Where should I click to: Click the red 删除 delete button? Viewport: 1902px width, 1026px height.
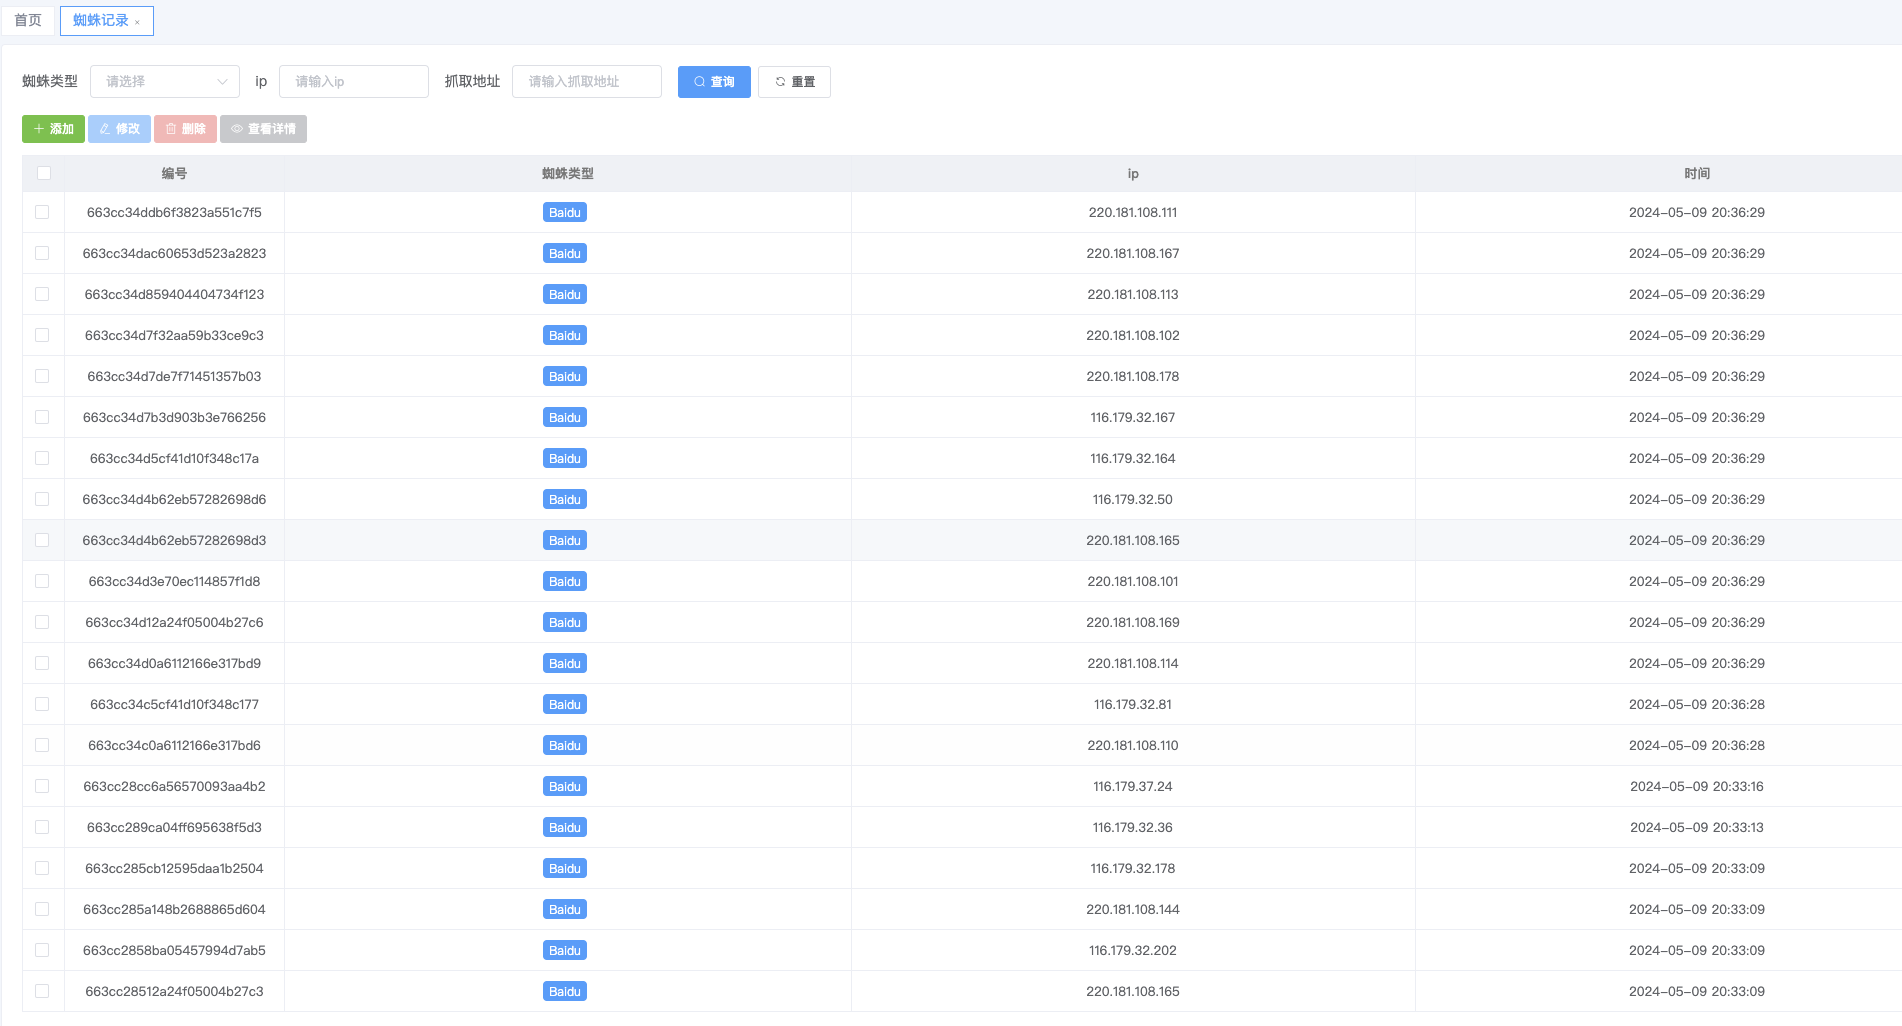185,129
